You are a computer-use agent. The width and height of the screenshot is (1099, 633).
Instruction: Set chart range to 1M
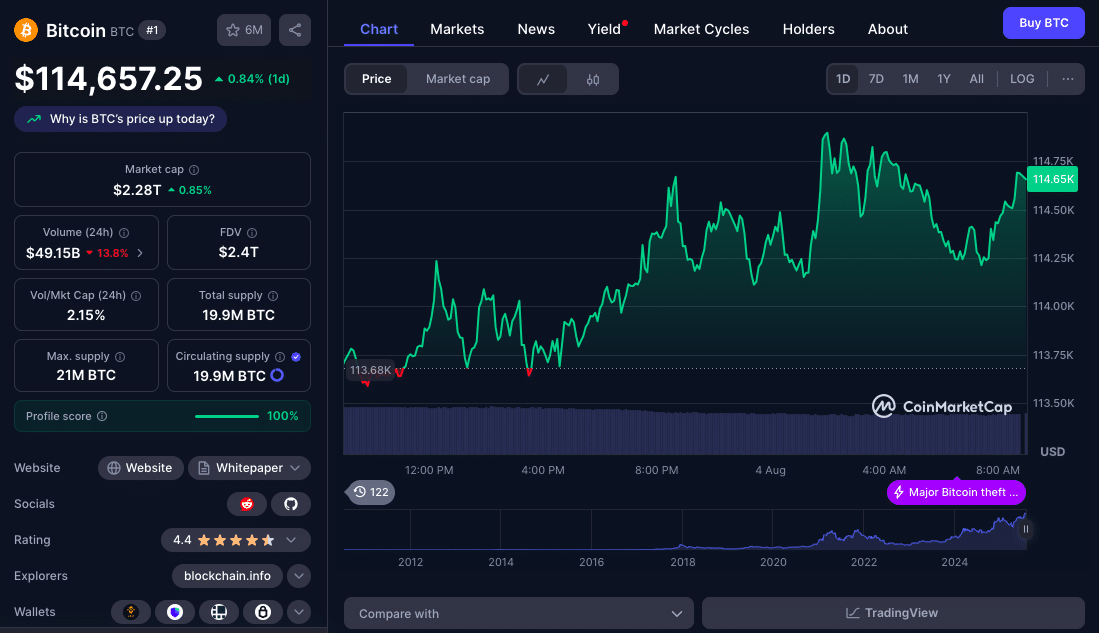pyautogui.click(x=910, y=79)
